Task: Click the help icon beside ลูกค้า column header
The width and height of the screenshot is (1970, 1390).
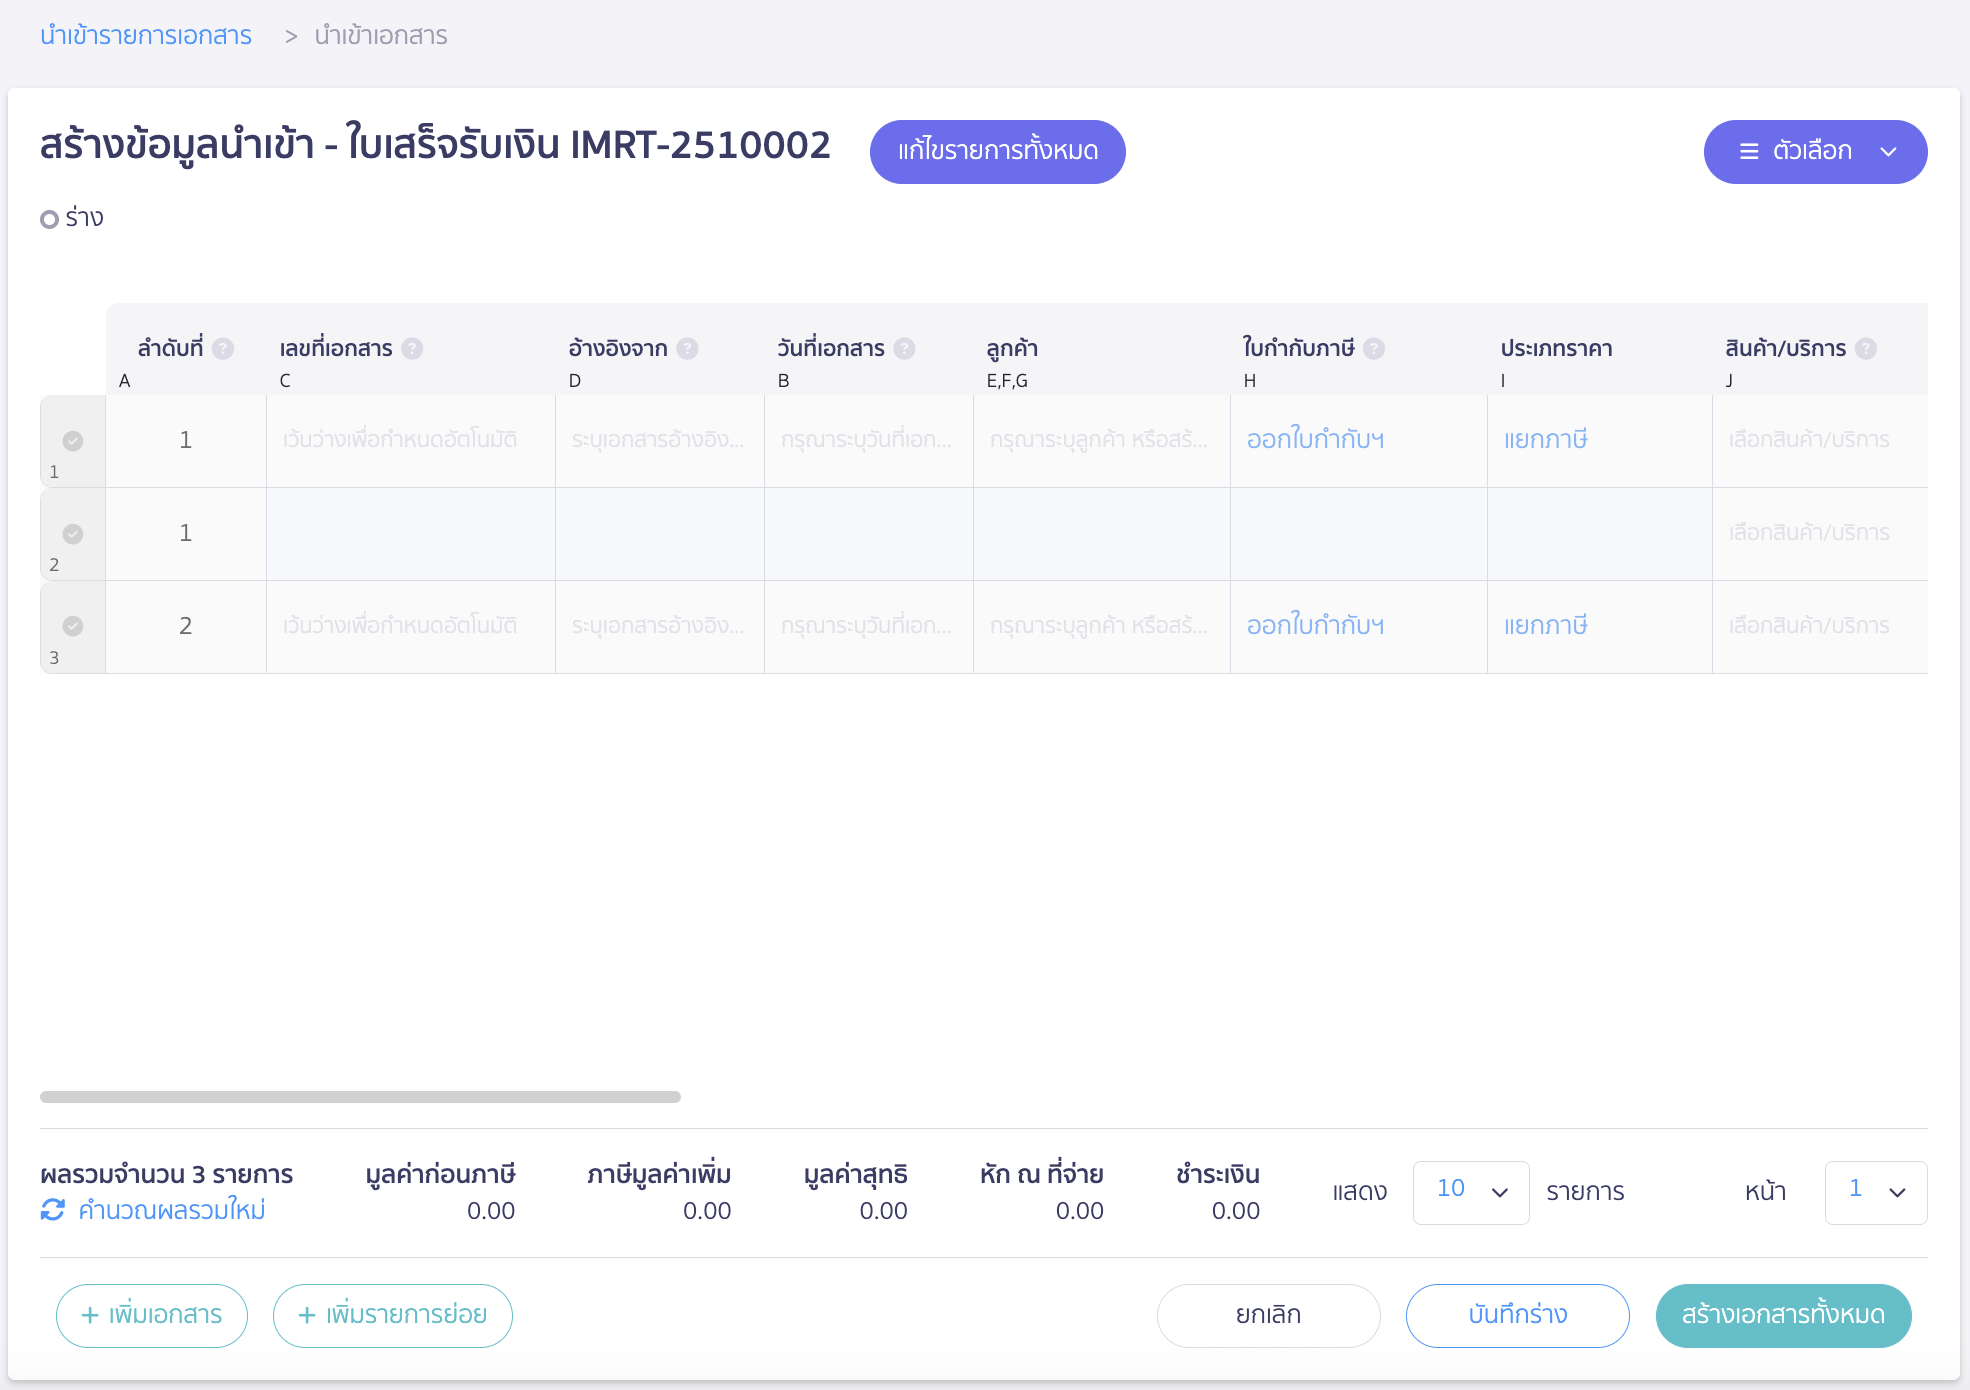Action: (x=1064, y=348)
